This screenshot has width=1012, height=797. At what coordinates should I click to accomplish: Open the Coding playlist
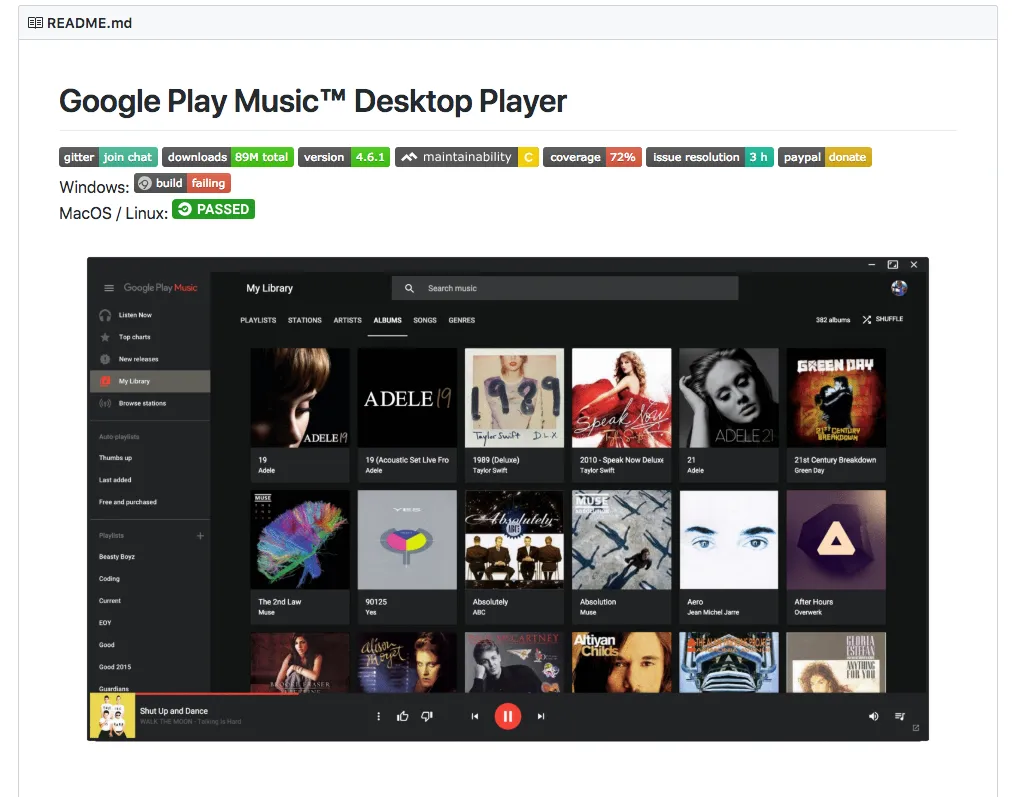109,578
